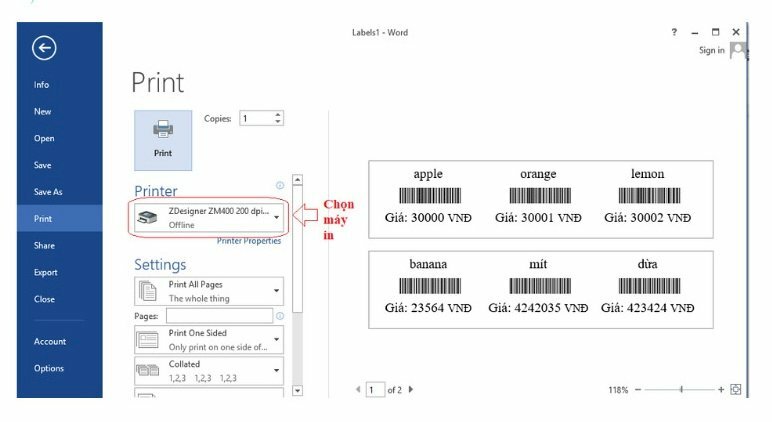Click Save in the sidebar
772x422 pixels.
[42, 165]
